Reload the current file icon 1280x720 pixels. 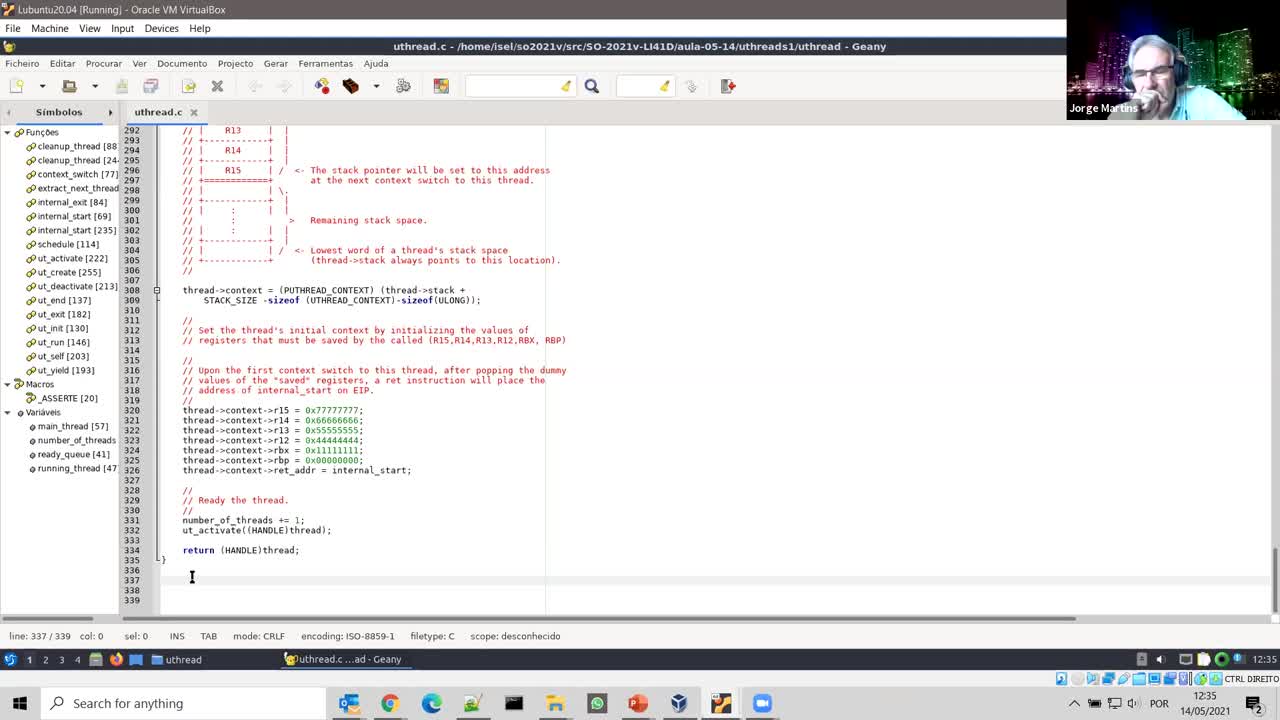[189, 86]
